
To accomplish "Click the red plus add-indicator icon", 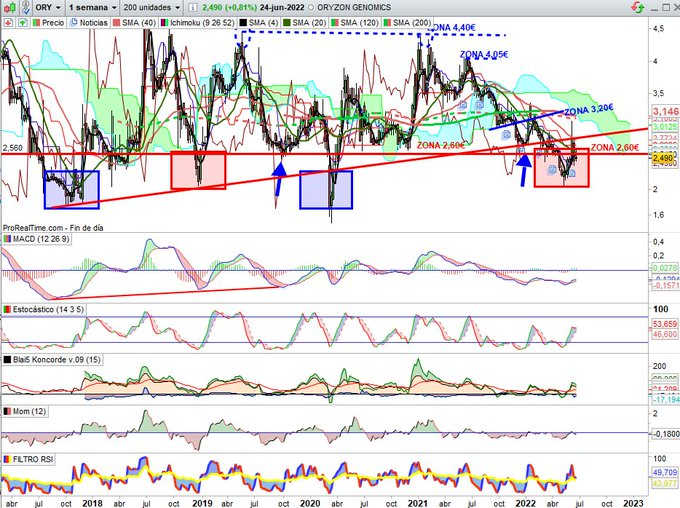I will (x=8, y=23).
